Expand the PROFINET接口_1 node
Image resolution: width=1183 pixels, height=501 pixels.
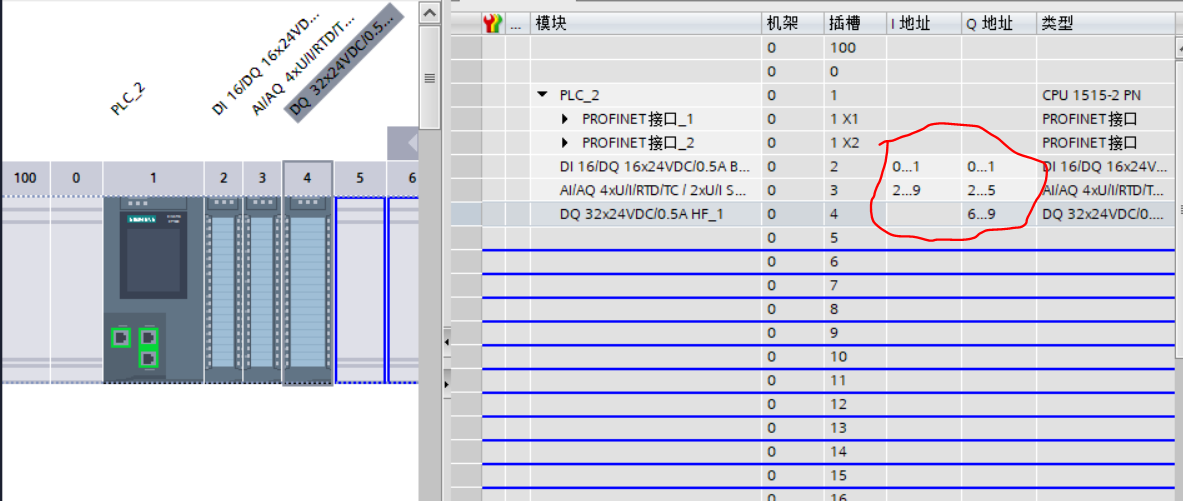565,119
